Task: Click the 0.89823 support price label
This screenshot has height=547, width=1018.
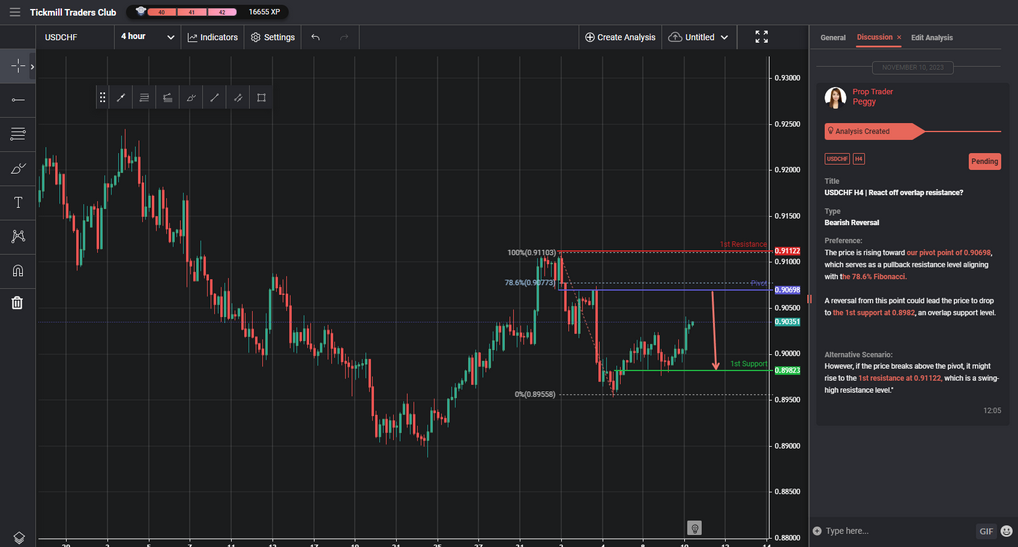Action: click(787, 371)
